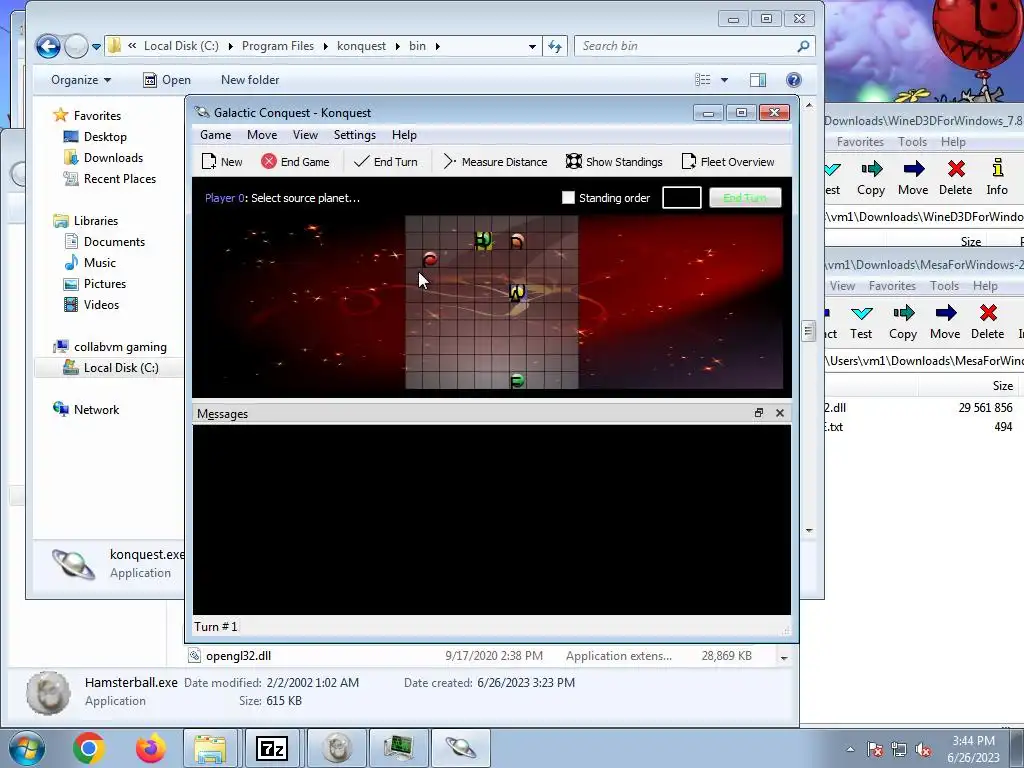
Task: Open Google Chrome from taskbar
Action: tap(89, 748)
